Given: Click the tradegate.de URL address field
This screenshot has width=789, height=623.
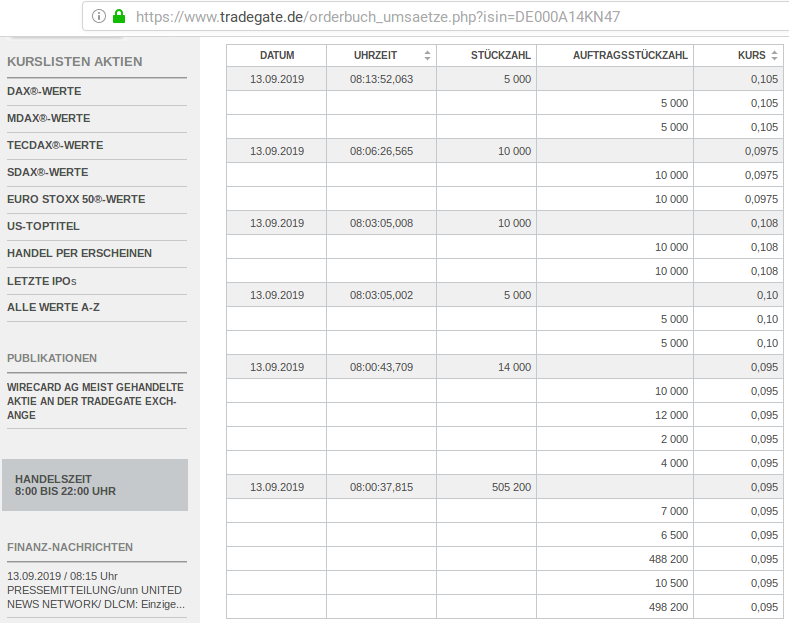Looking at the screenshot, I should 377,17.
